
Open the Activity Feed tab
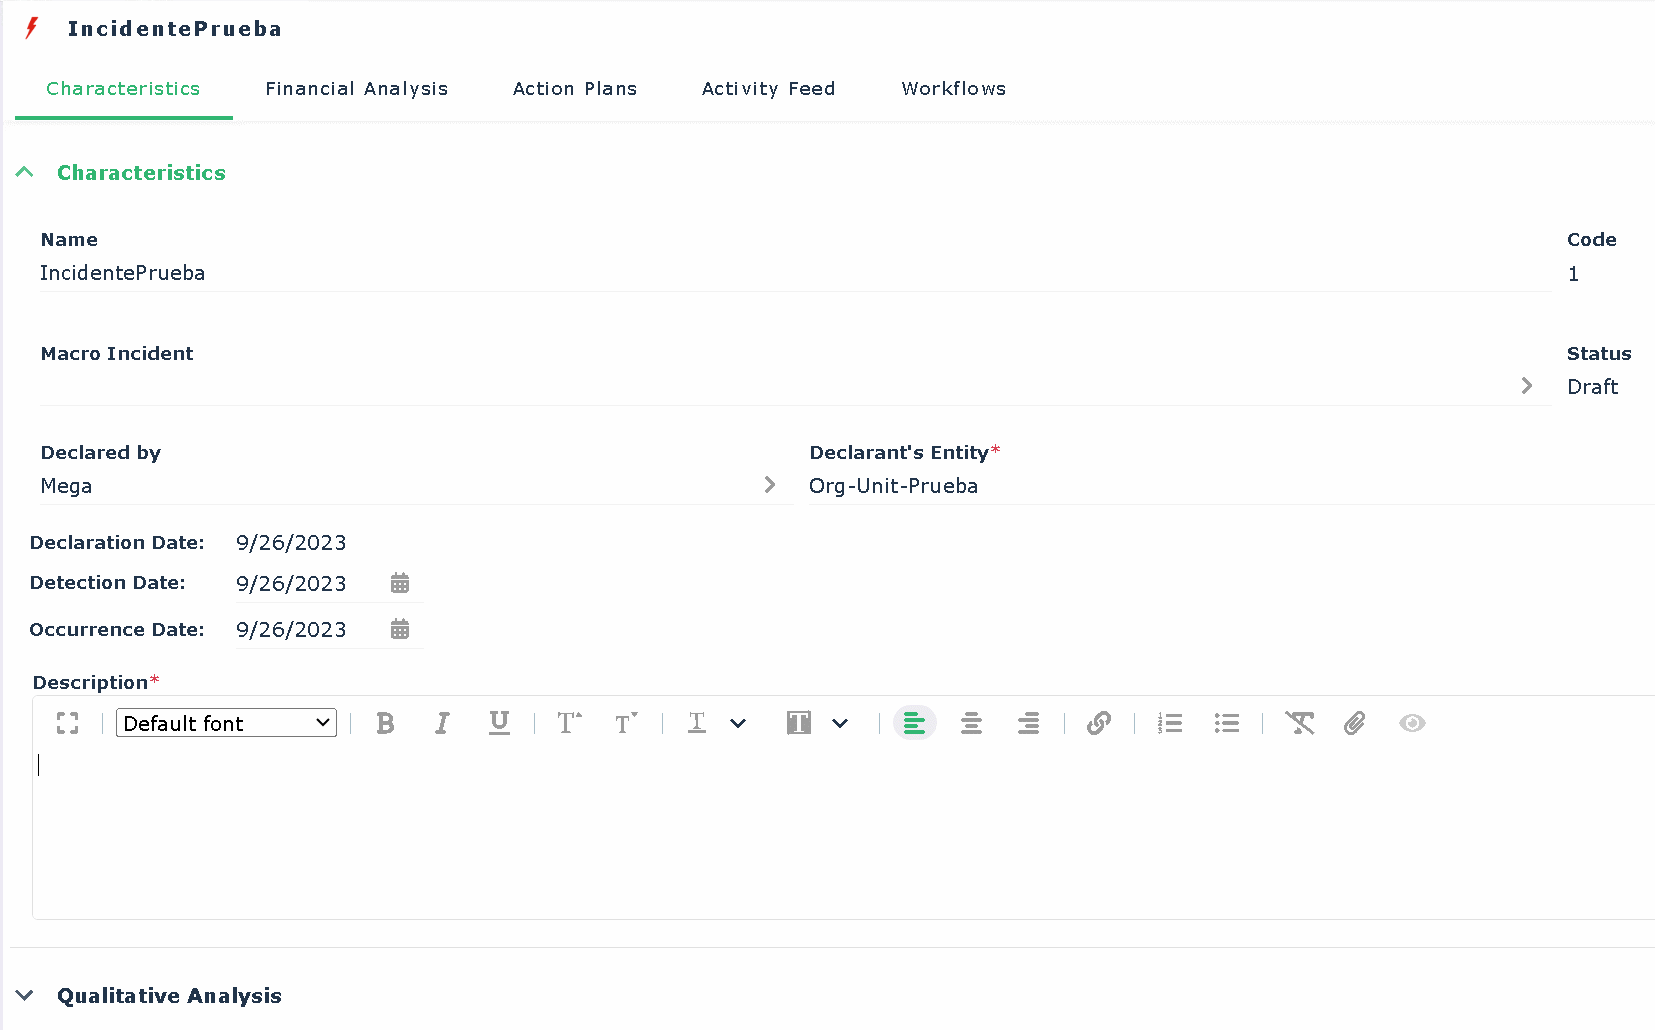768,89
